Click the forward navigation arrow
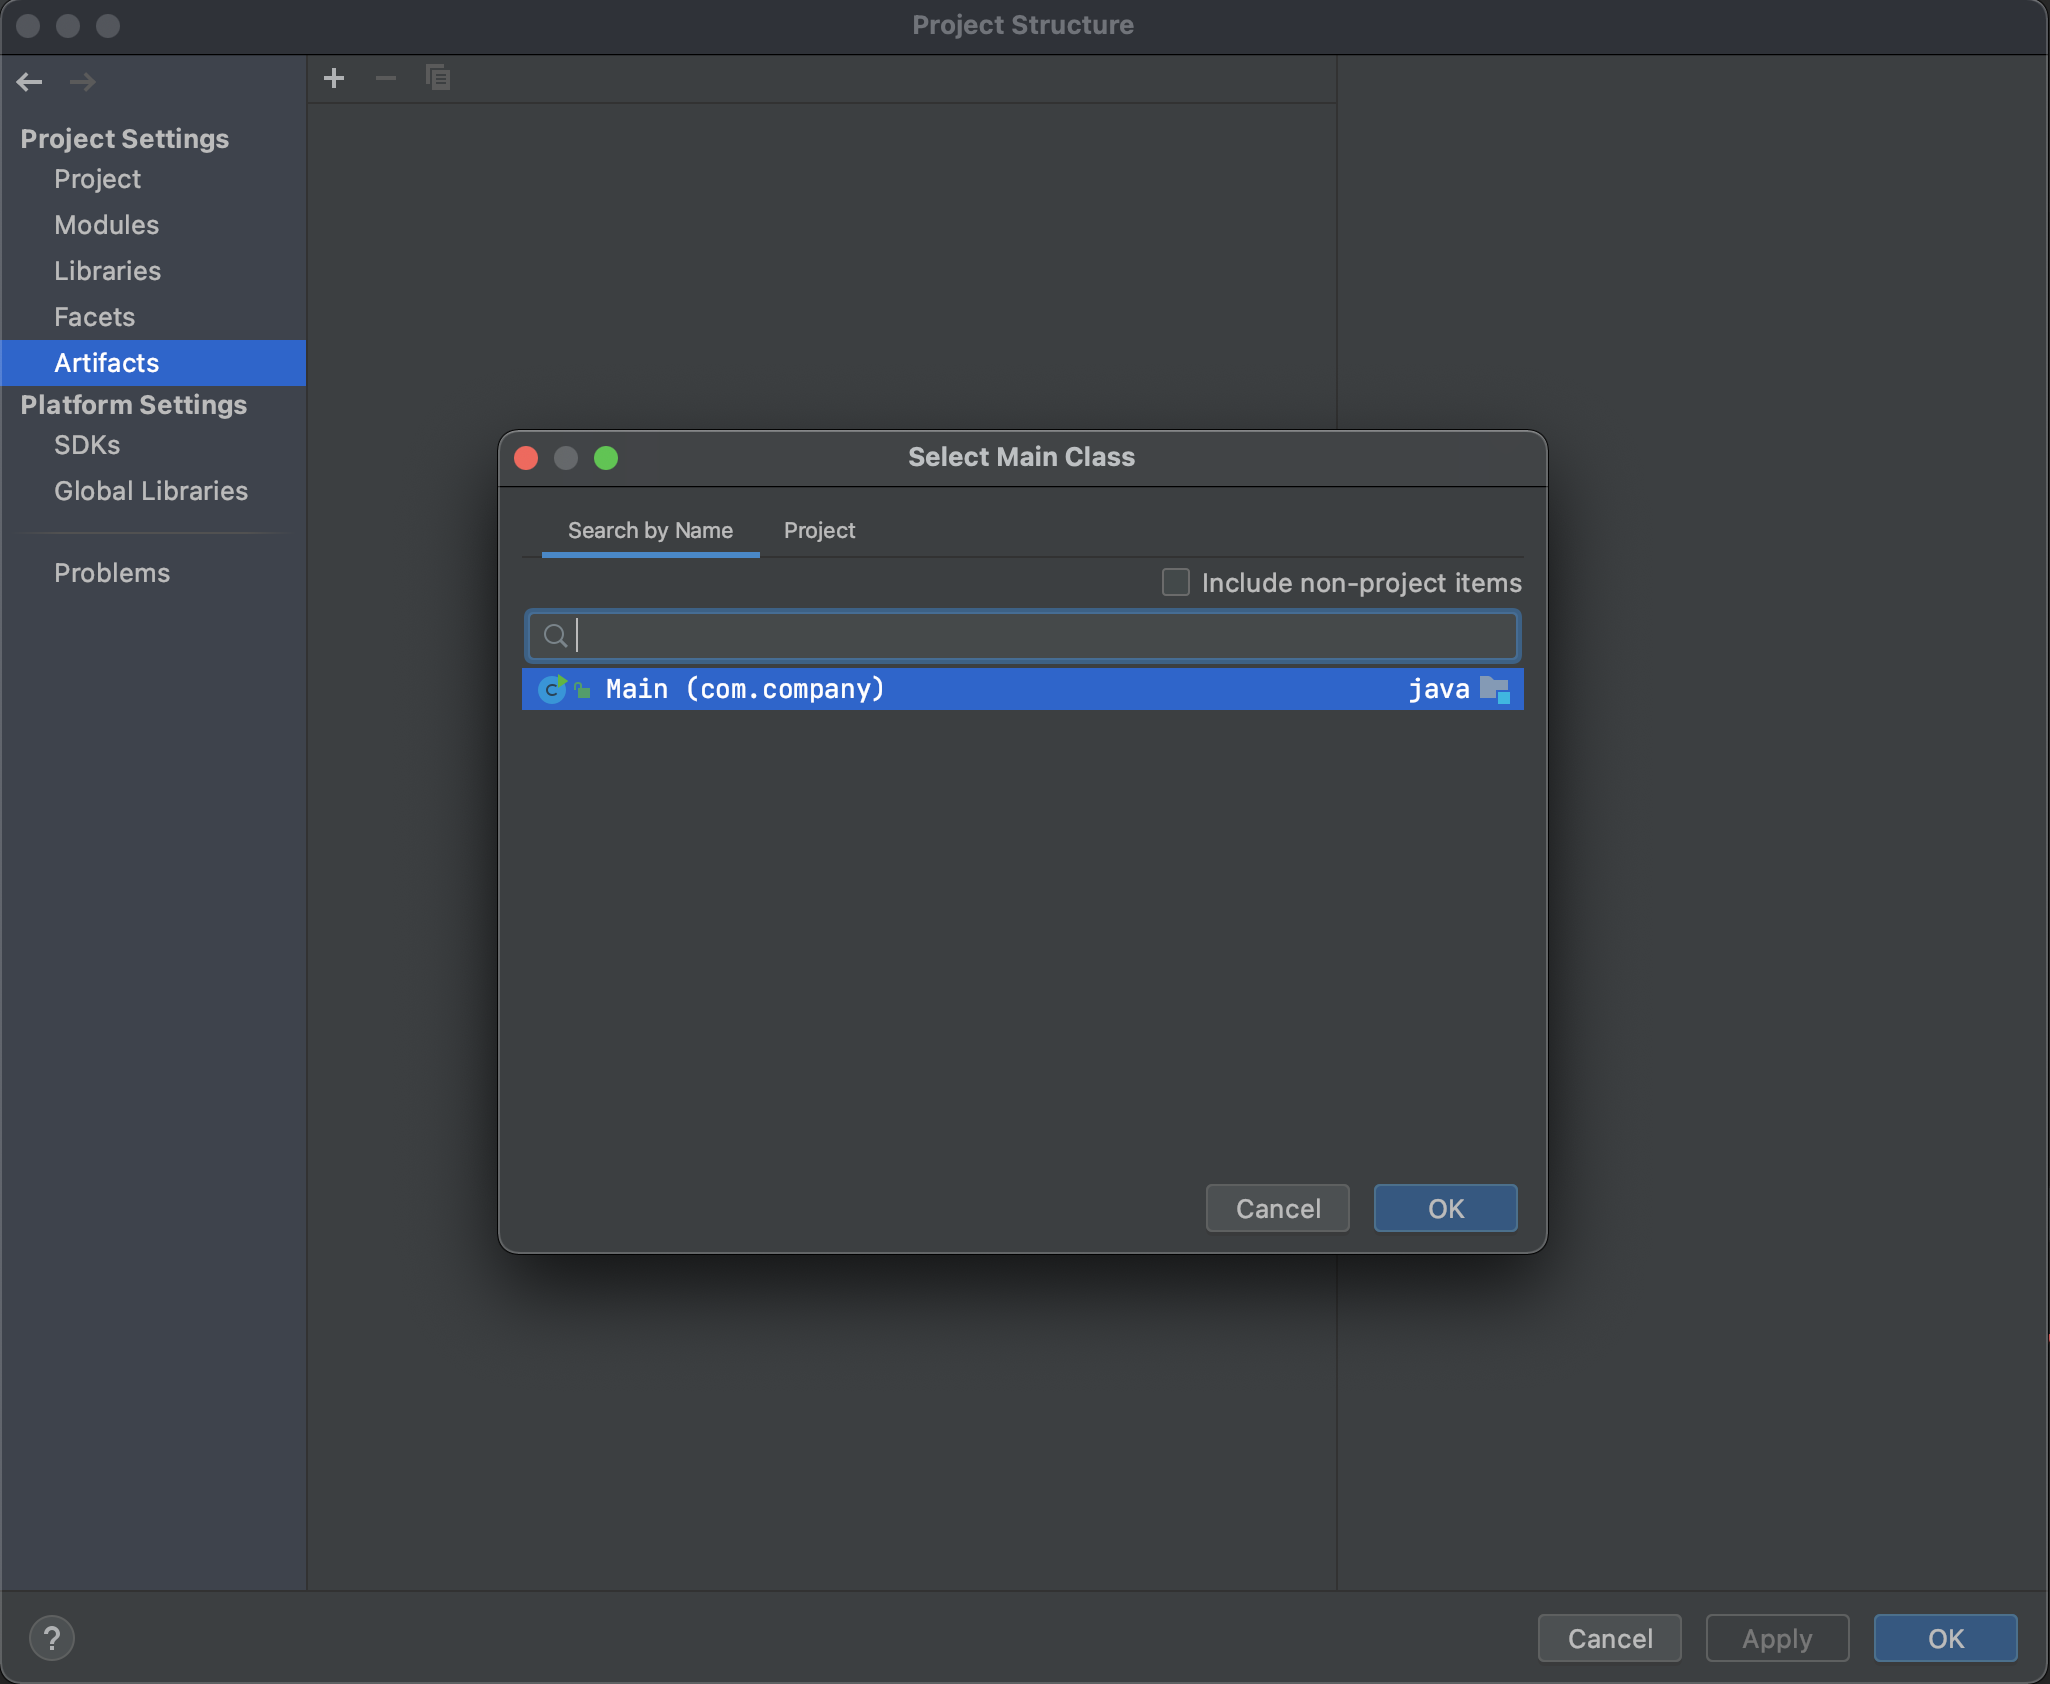 (83, 82)
